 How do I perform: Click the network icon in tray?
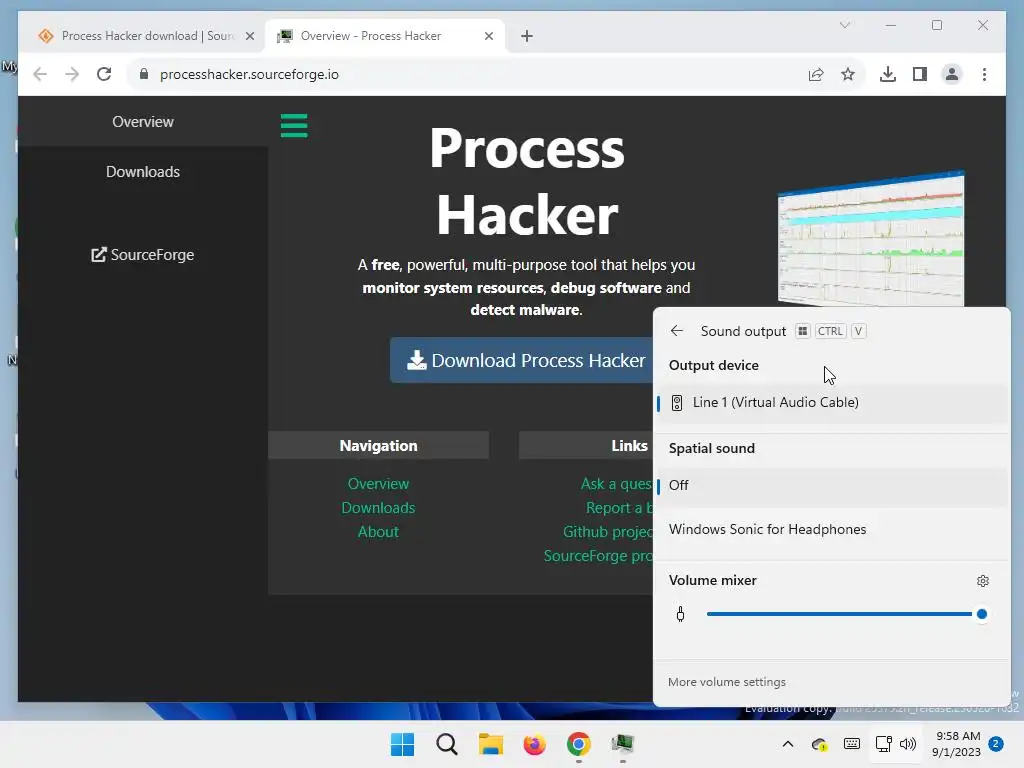tap(884, 744)
